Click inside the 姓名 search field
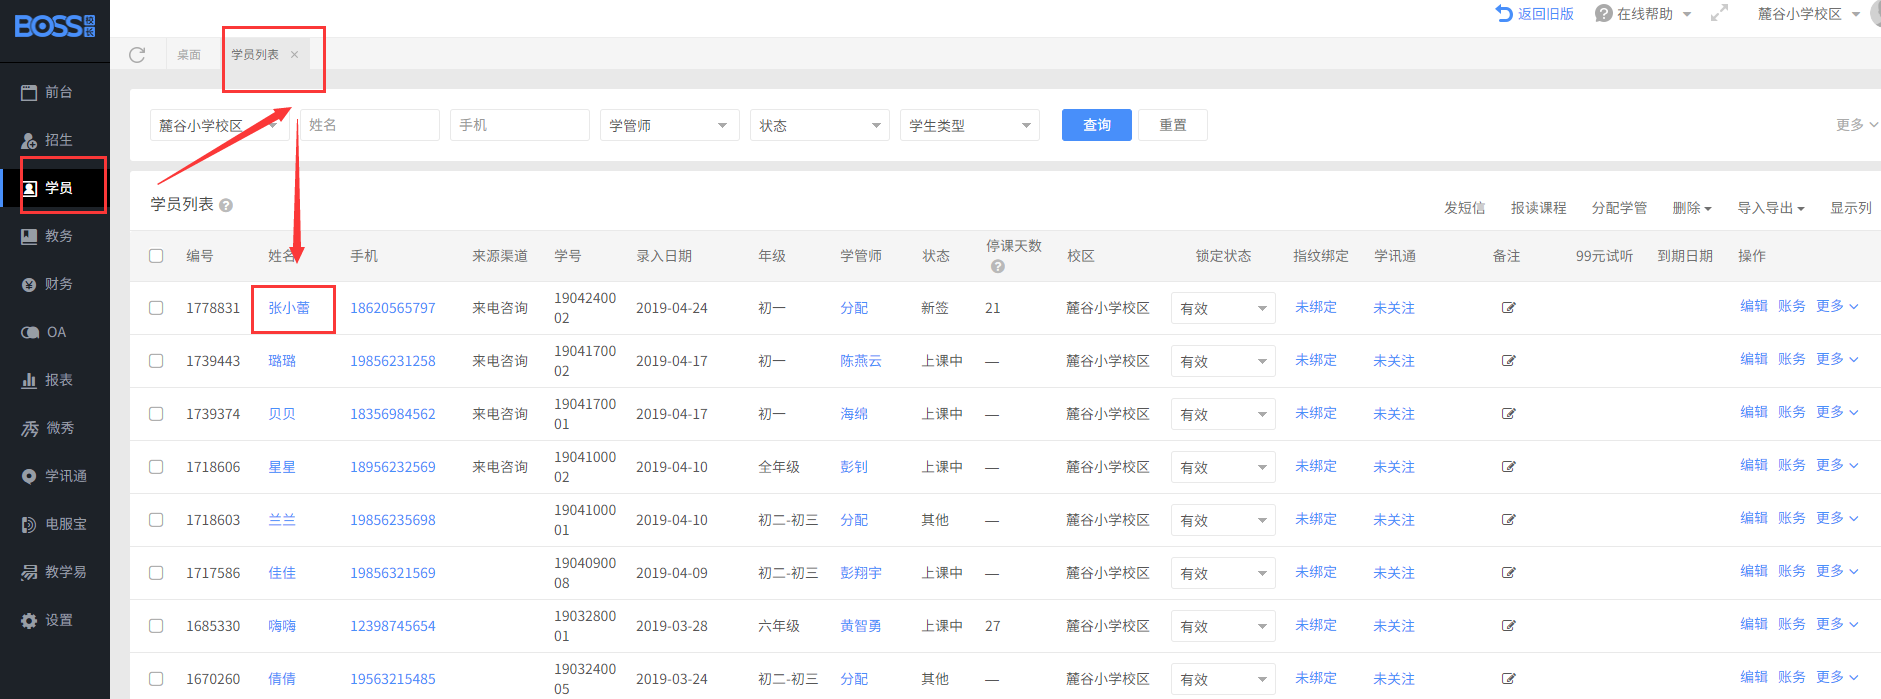 (369, 125)
